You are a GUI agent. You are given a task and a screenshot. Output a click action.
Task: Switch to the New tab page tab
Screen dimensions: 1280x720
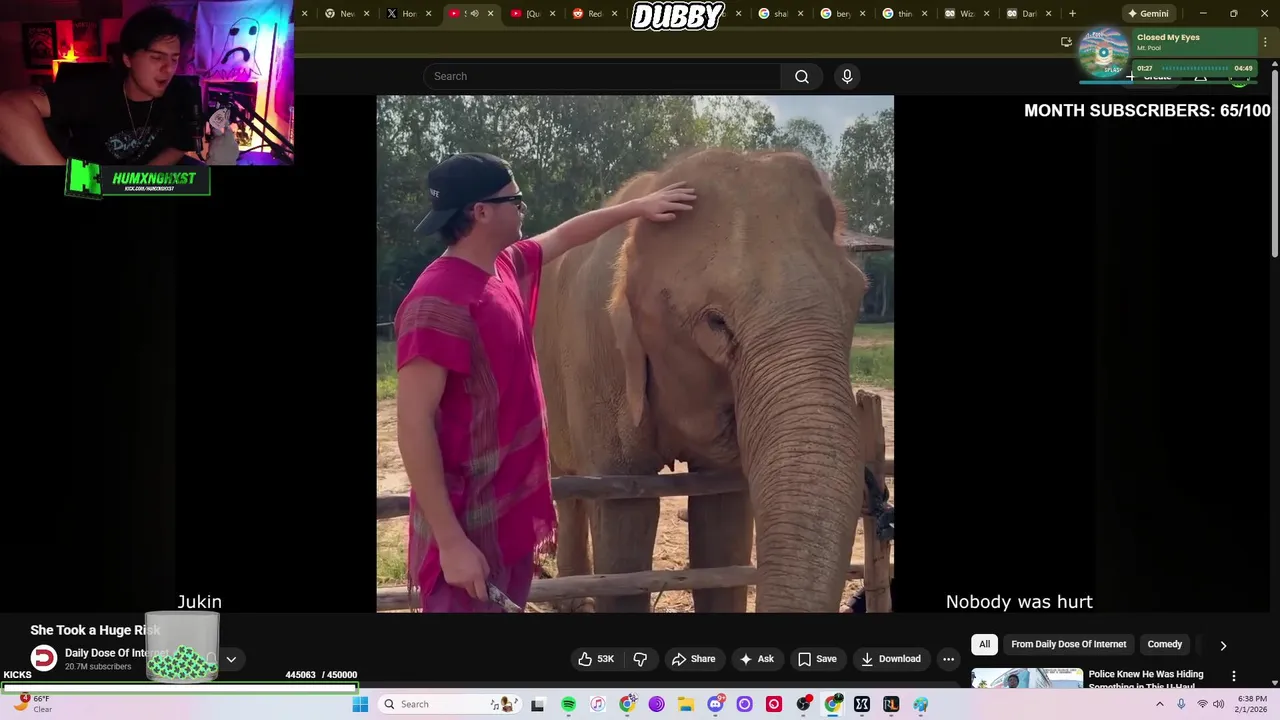pyautogui.click(x=340, y=14)
